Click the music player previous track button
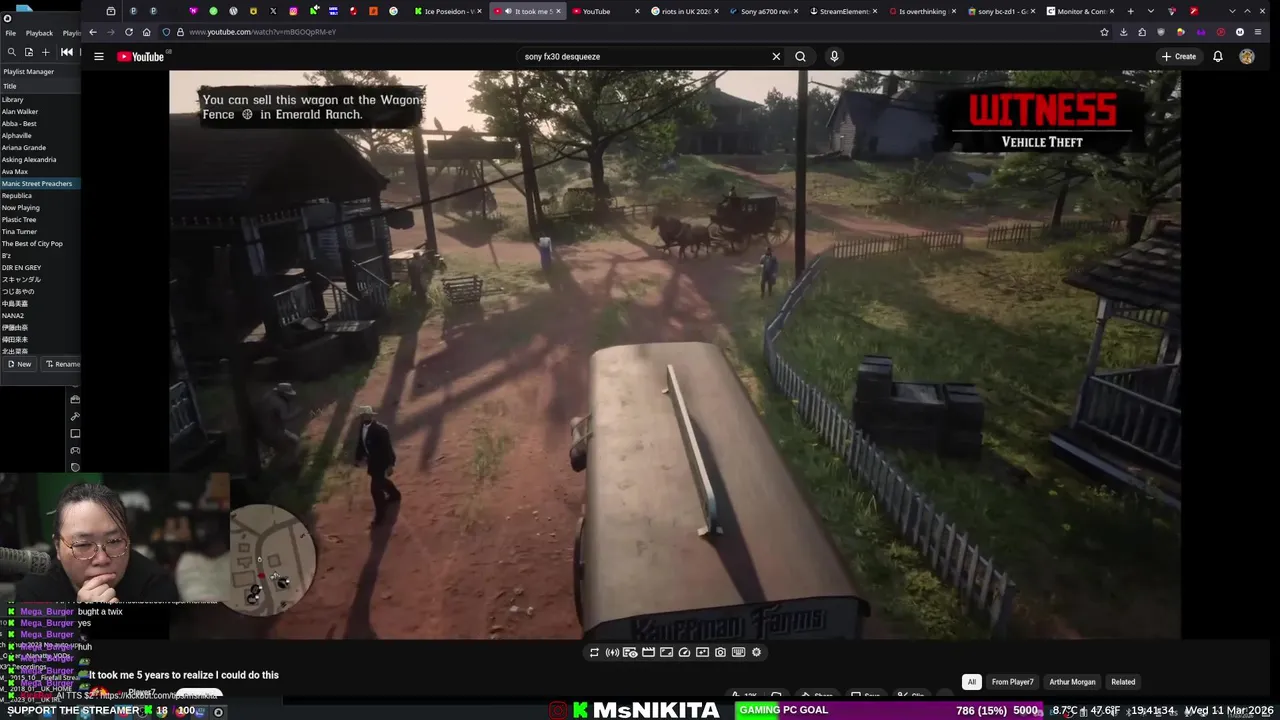Image resolution: width=1280 pixels, height=720 pixels. point(67,52)
